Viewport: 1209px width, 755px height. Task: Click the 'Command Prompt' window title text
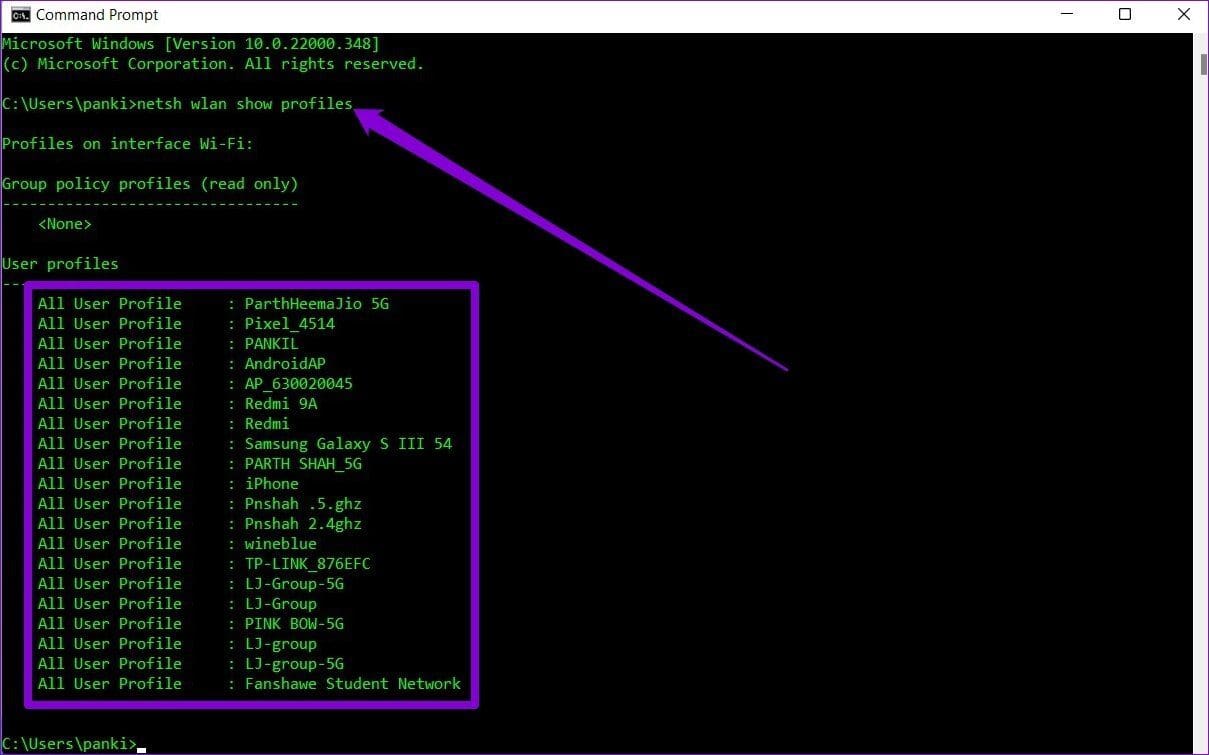tap(97, 15)
